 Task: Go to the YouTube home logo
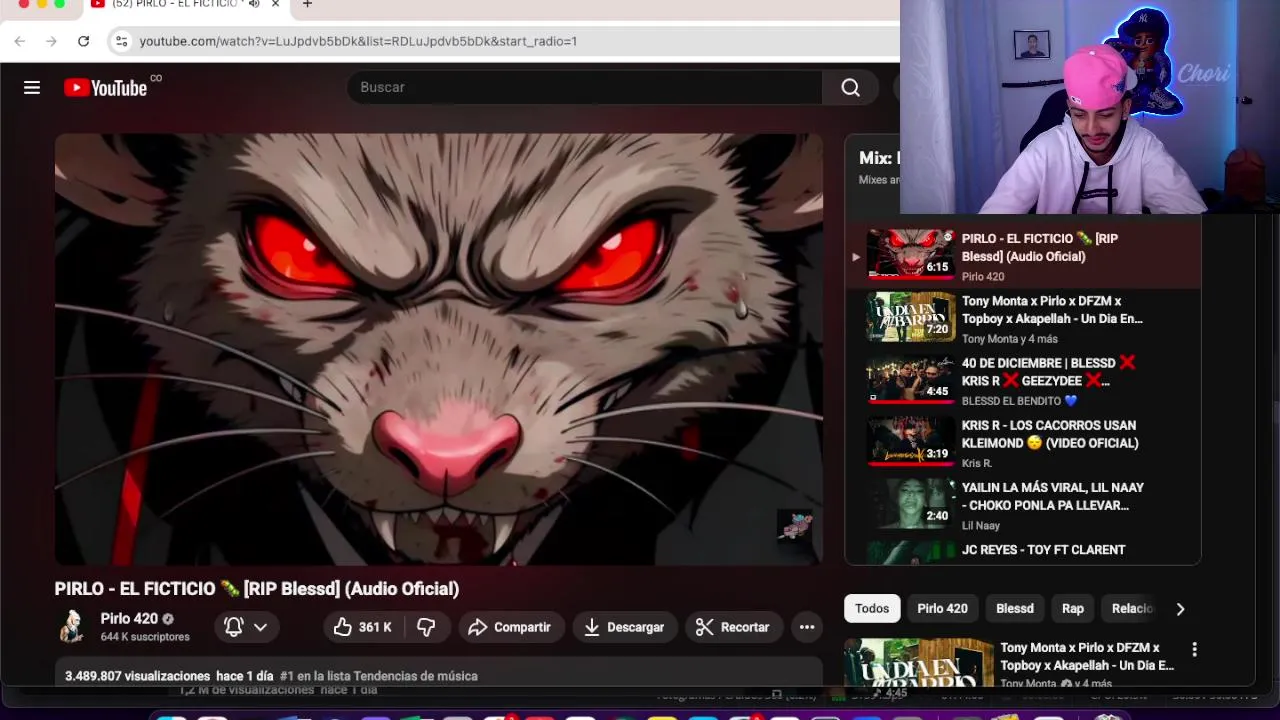[106, 88]
